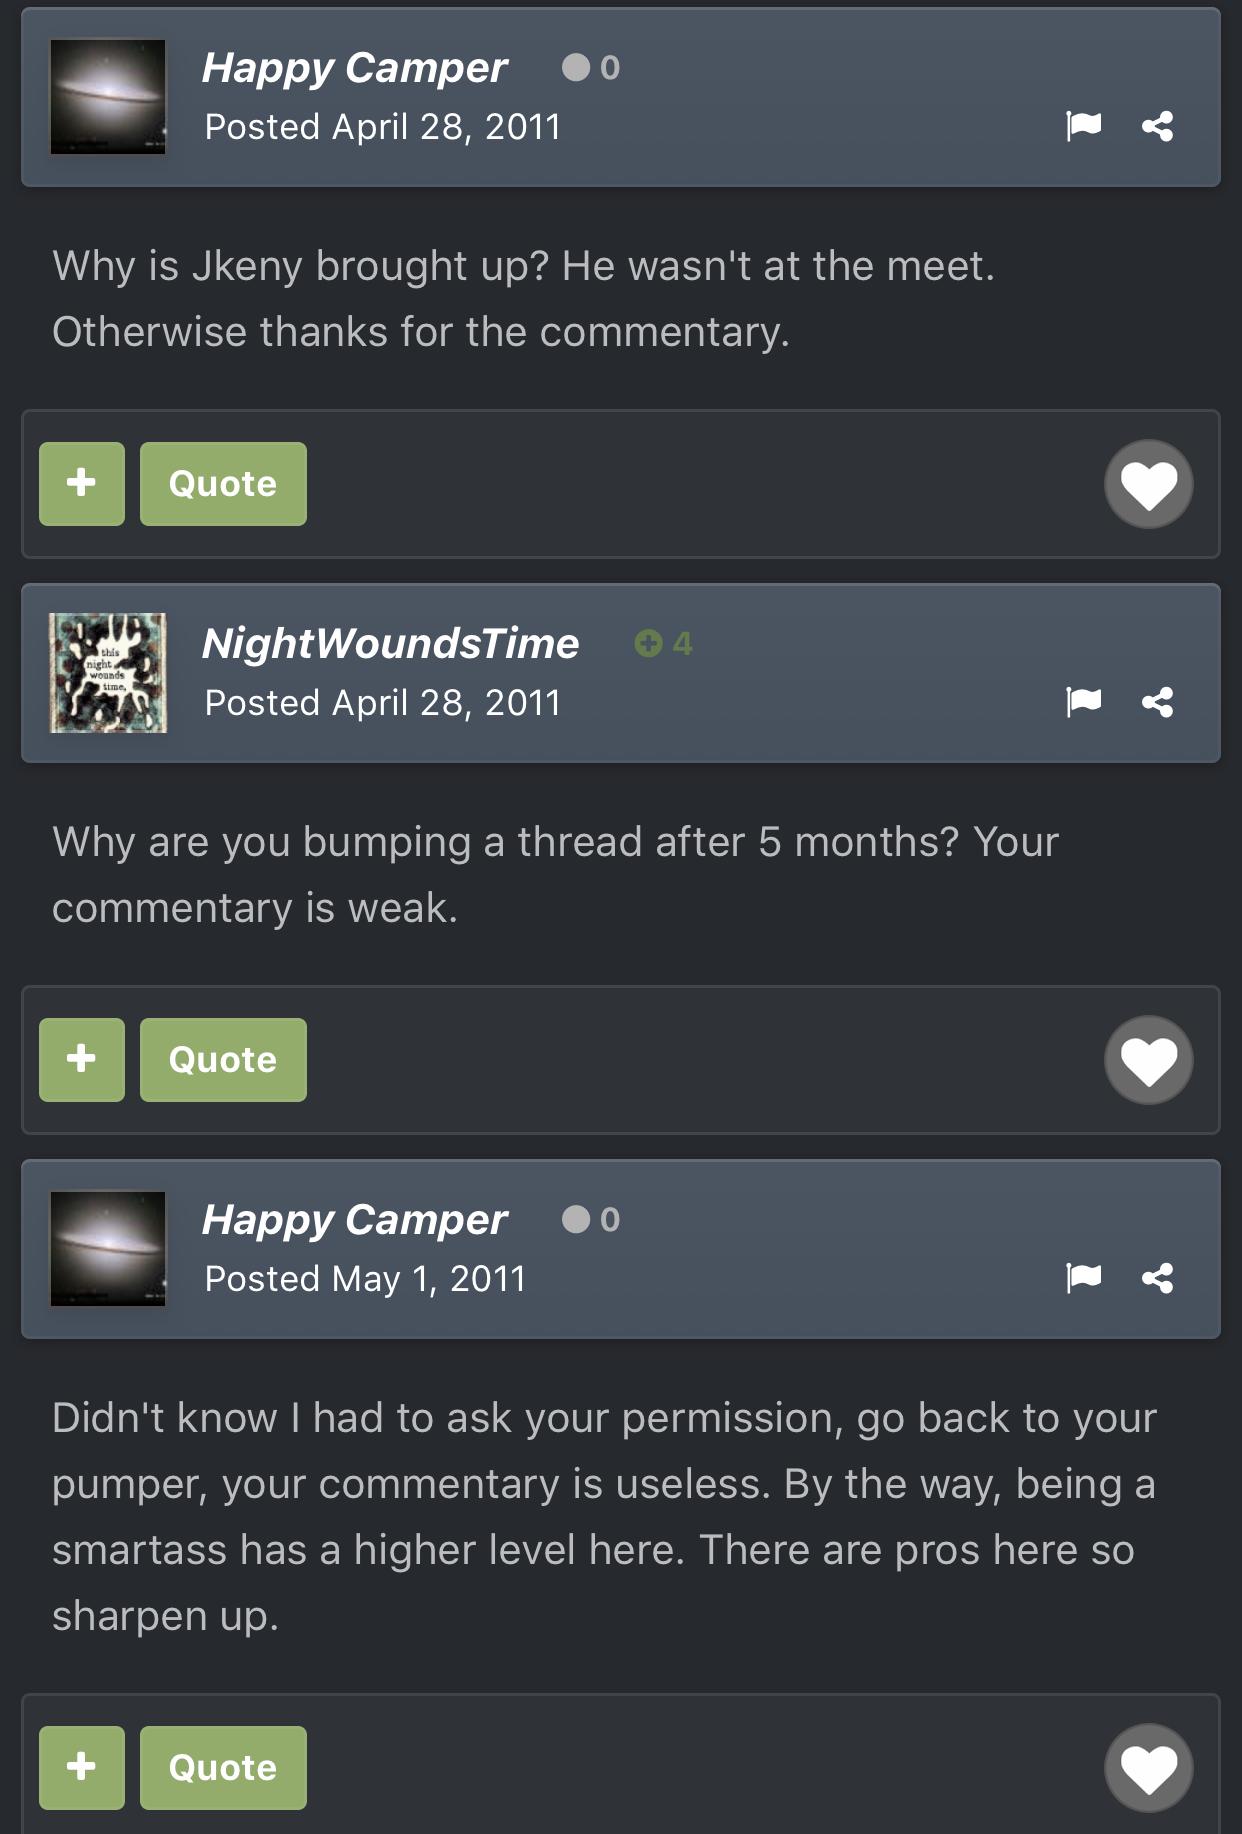Add NightWoundsTime's post to multi-quote
The height and width of the screenshot is (1834, 1242).
(x=82, y=1060)
